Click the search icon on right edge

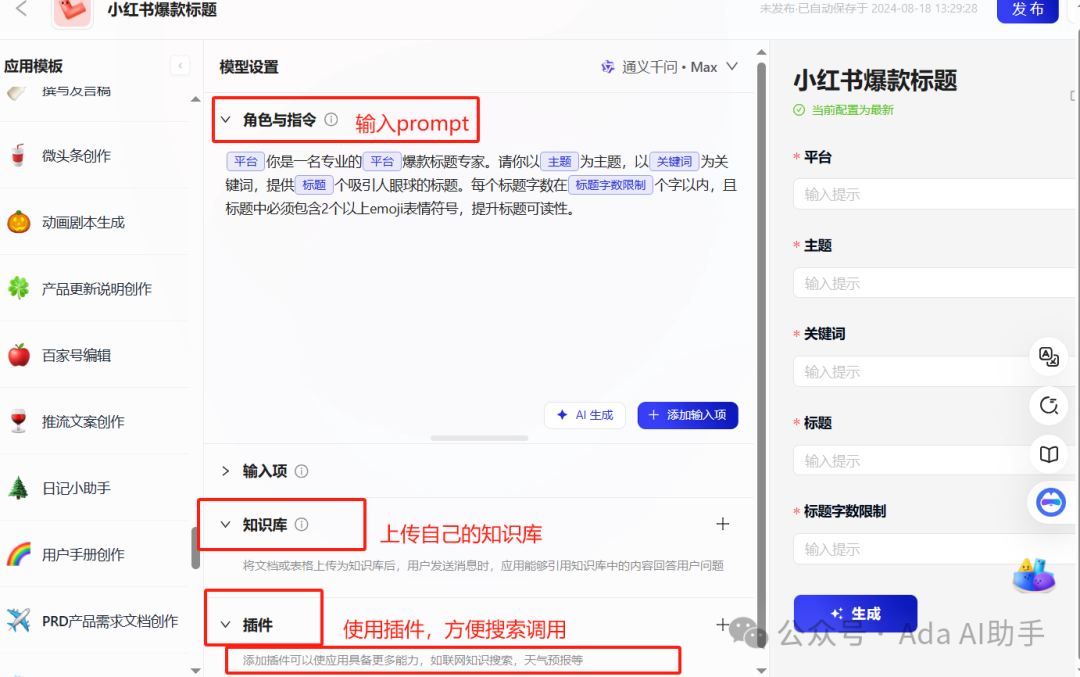click(1048, 406)
